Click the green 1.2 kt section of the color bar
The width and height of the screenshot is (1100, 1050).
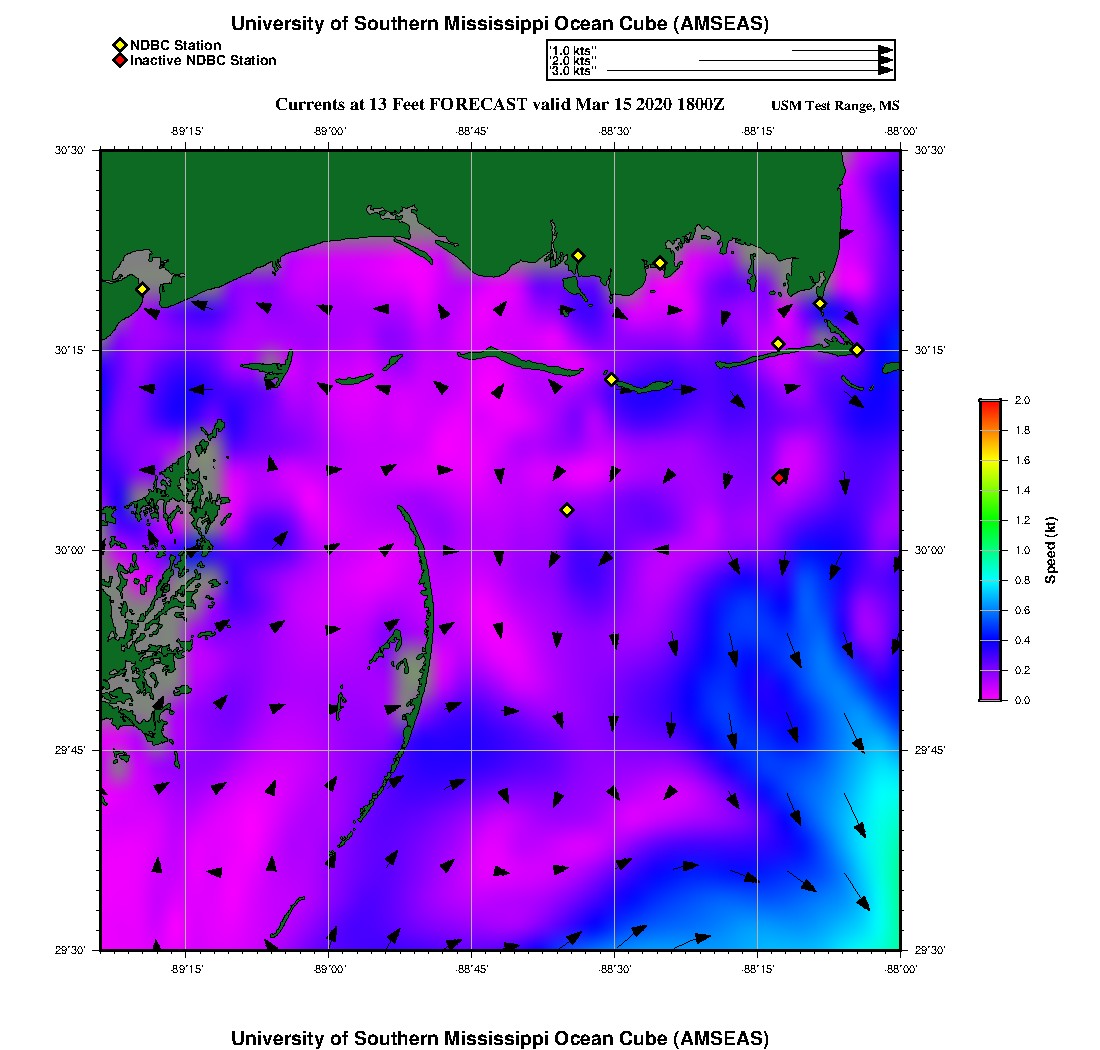click(989, 520)
